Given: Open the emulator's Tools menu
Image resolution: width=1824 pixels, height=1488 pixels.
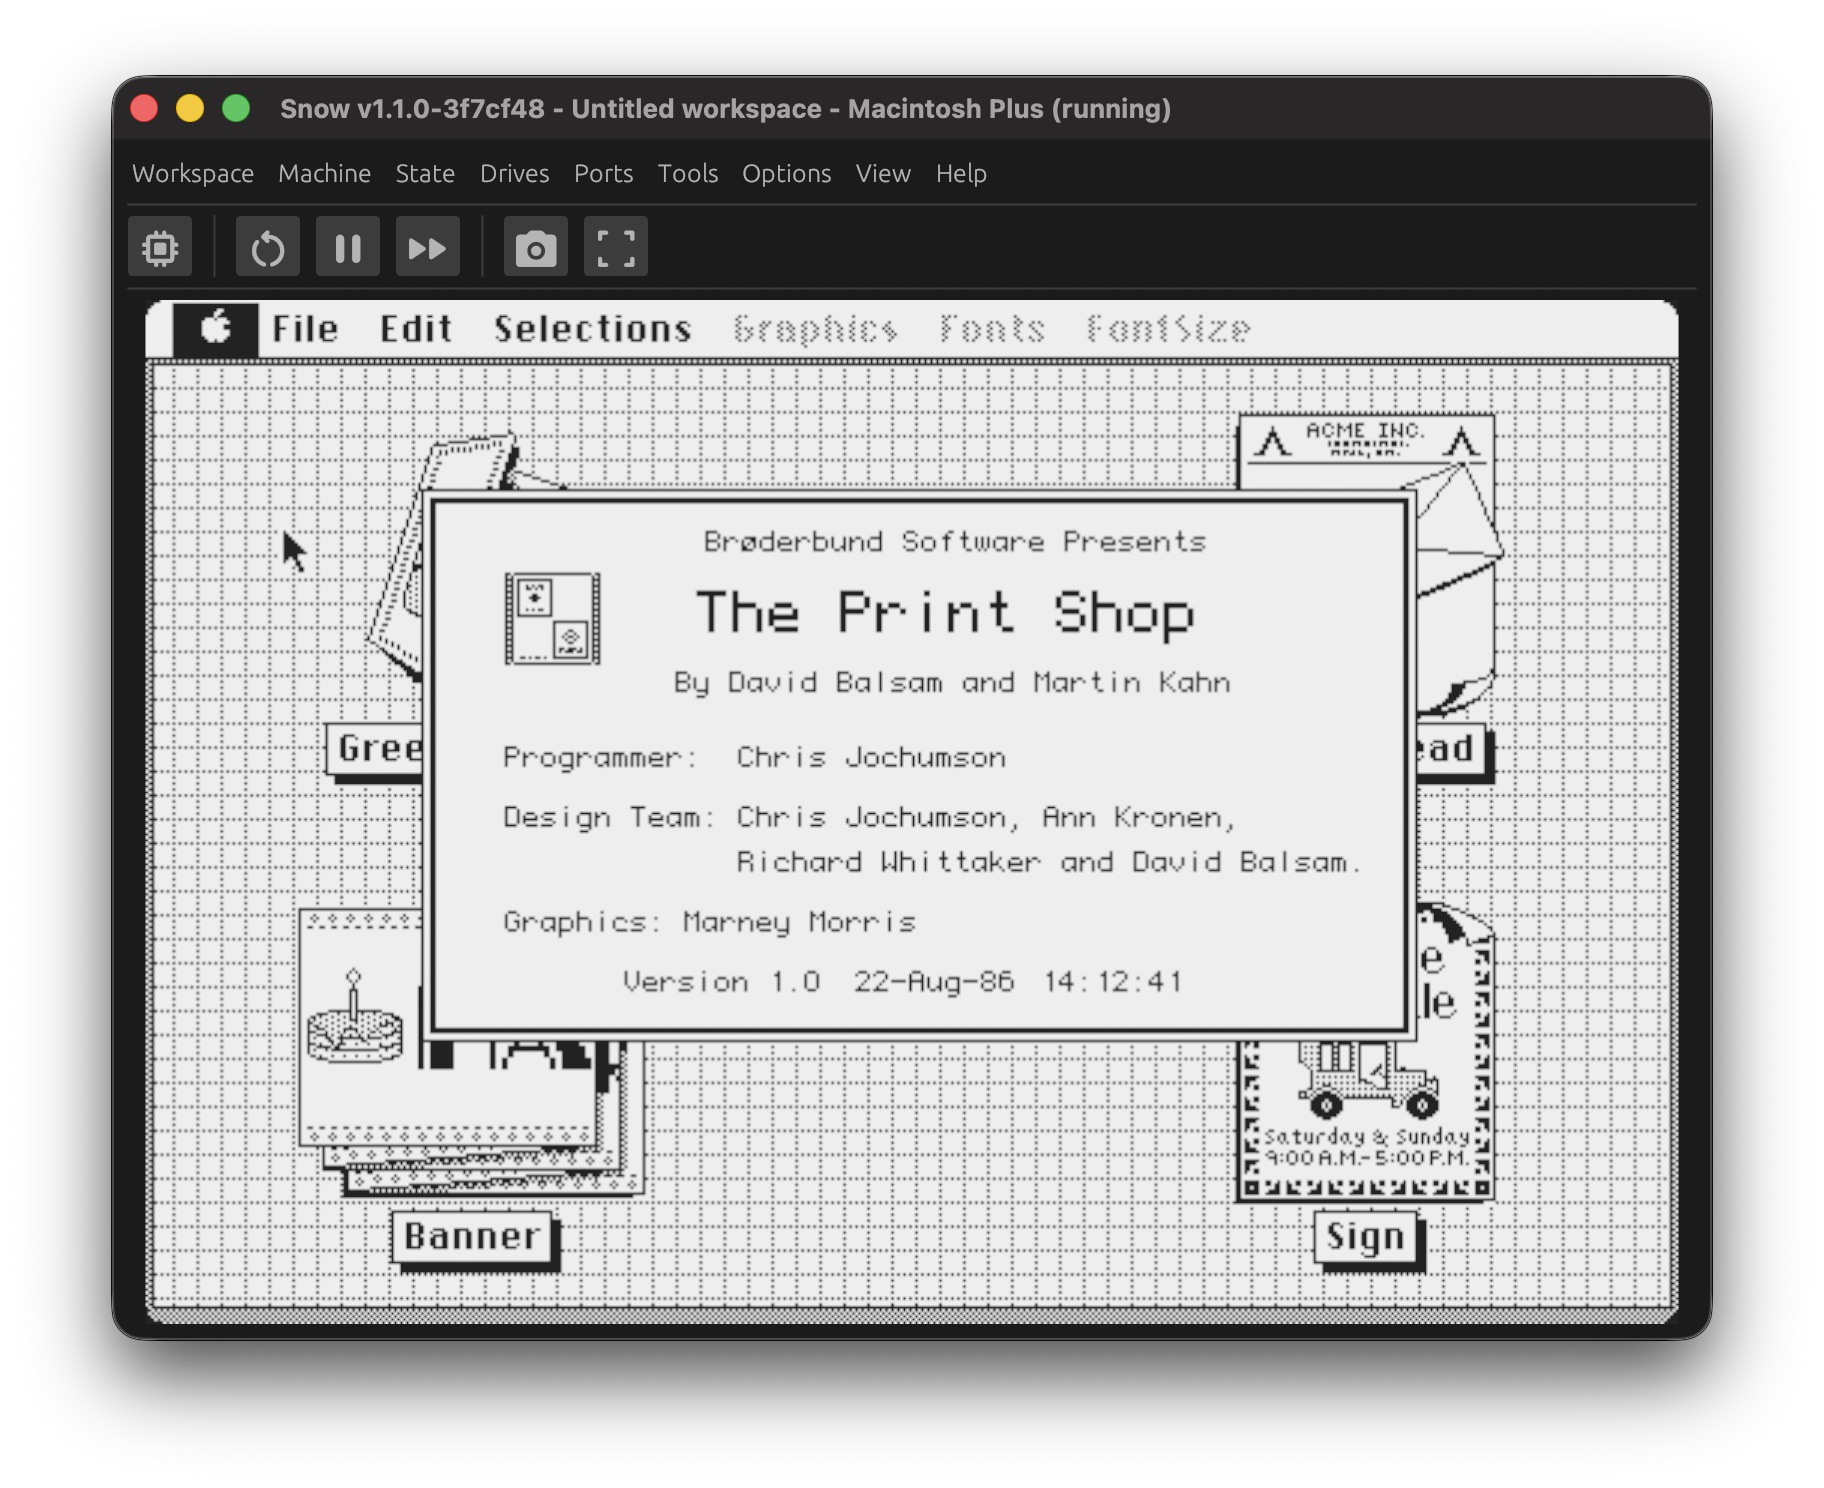Looking at the screenshot, I should point(687,173).
